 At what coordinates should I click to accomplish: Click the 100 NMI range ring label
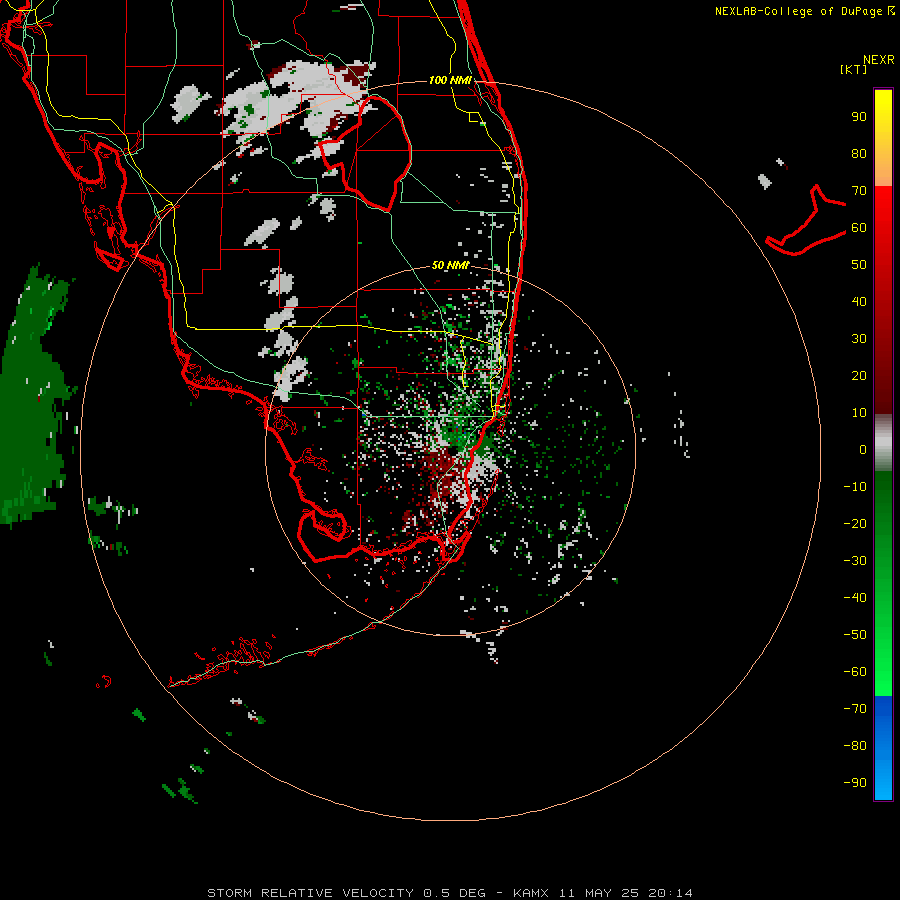tap(450, 80)
